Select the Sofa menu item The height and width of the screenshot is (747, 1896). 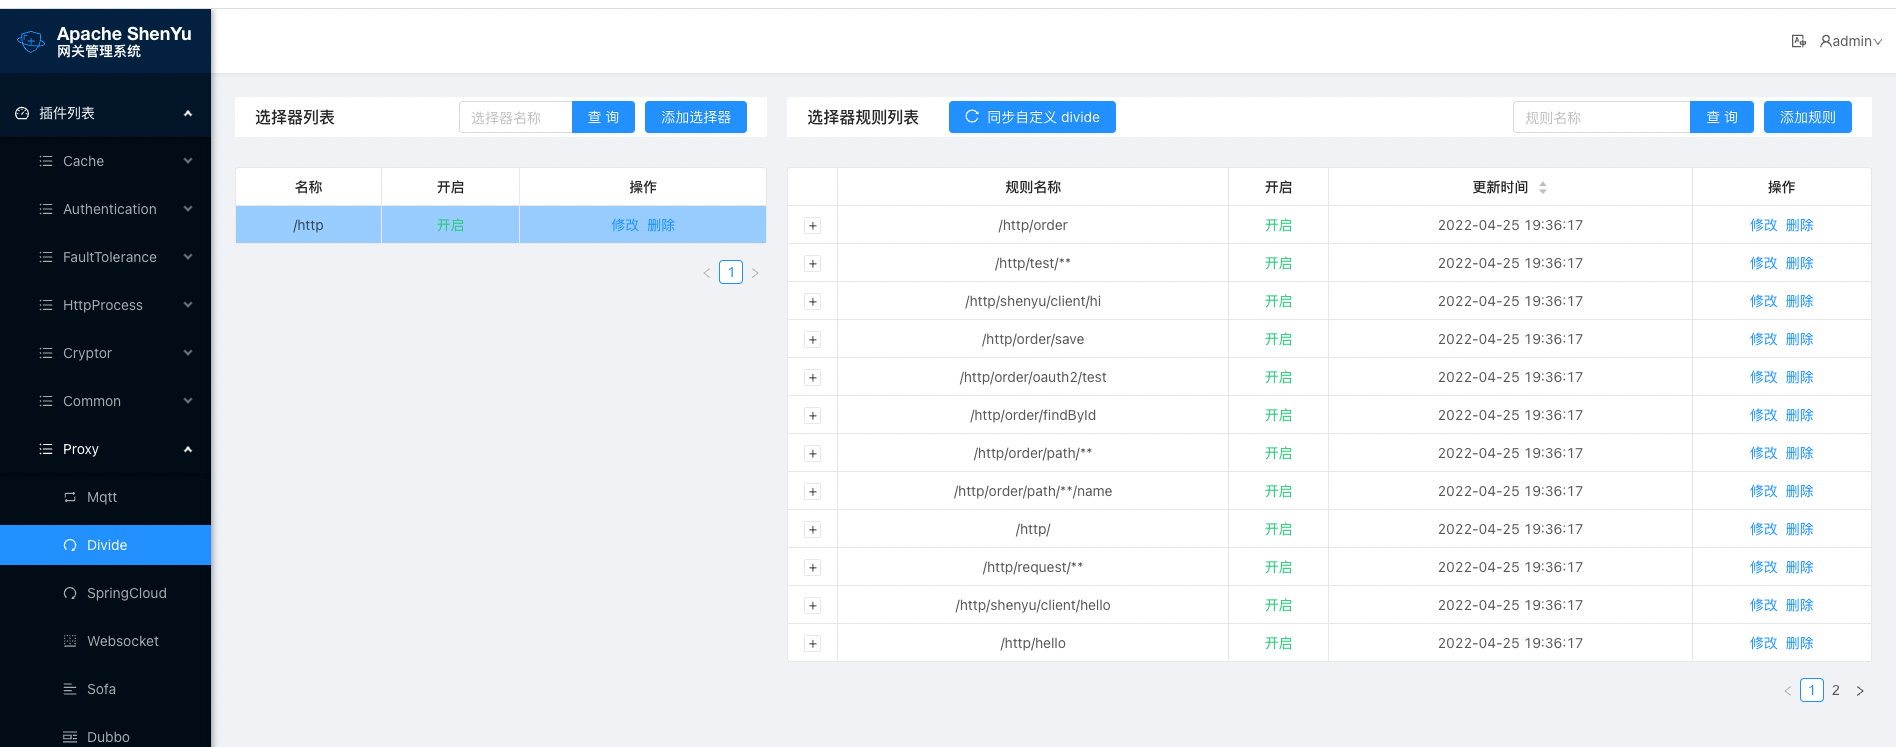(x=101, y=689)
